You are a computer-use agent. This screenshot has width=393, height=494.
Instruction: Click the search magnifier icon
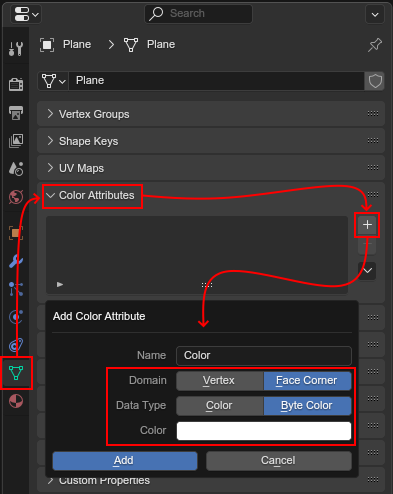[x=156, y=14]
